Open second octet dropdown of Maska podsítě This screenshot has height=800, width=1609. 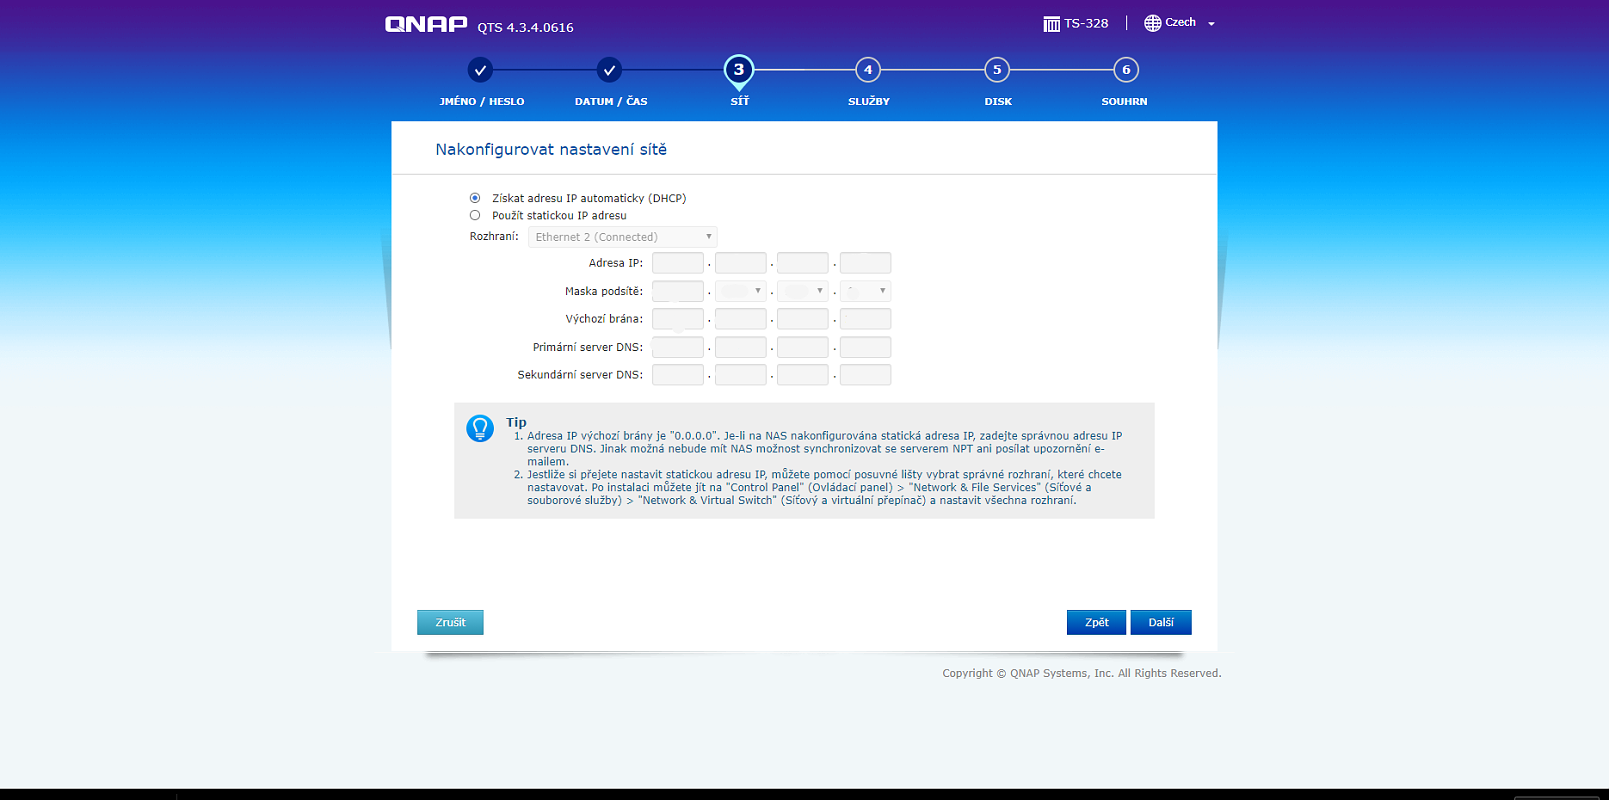741,291
